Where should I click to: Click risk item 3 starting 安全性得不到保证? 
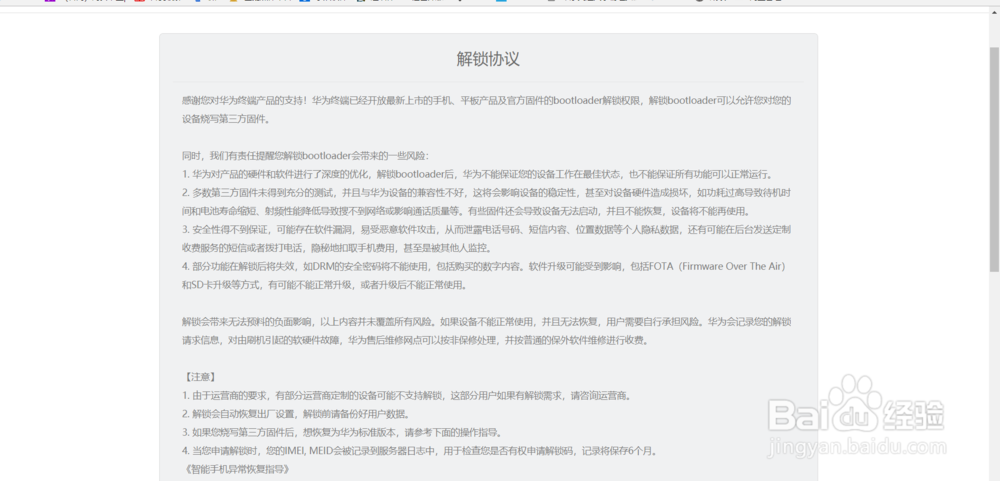tap(488, 239)
